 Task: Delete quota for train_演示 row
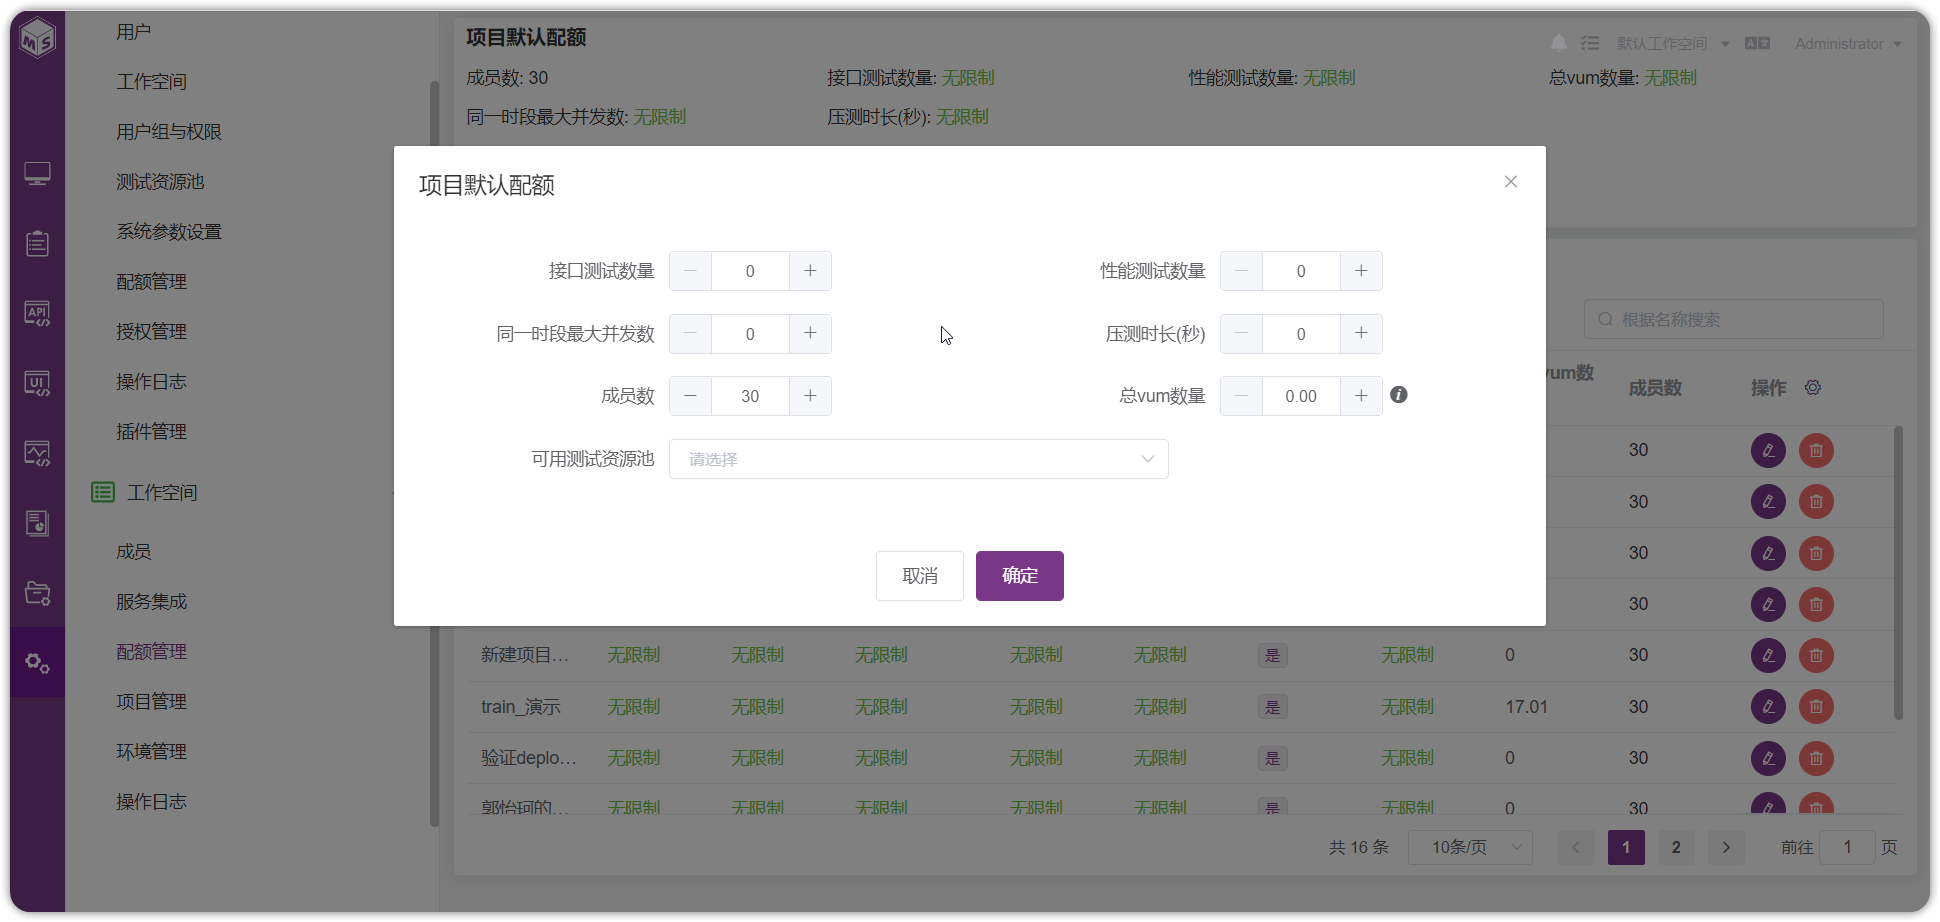click(1816, 707)
